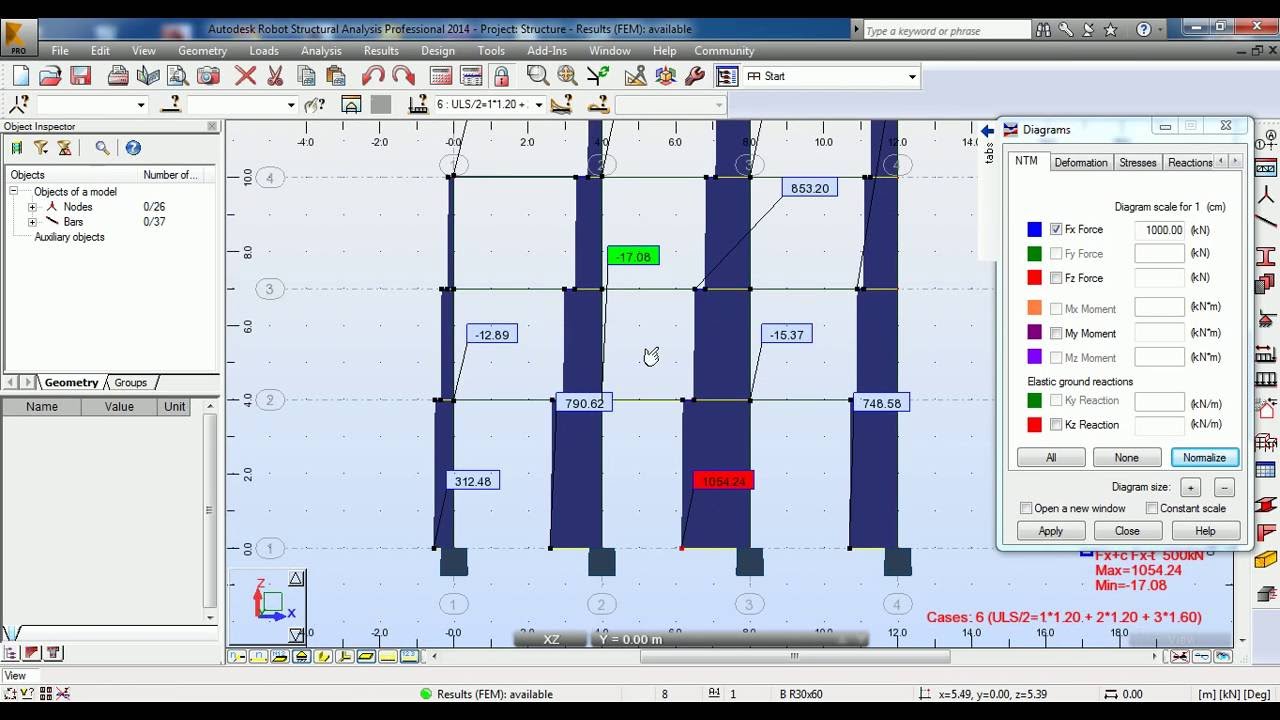Click the Zoom all view icon
The height and width of the screenshot is (720, 1280).
point(567,76)
